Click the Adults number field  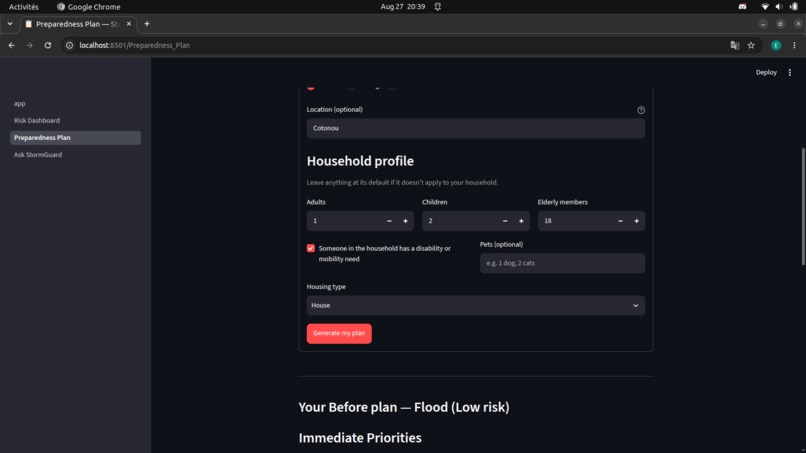coord(344,221)
